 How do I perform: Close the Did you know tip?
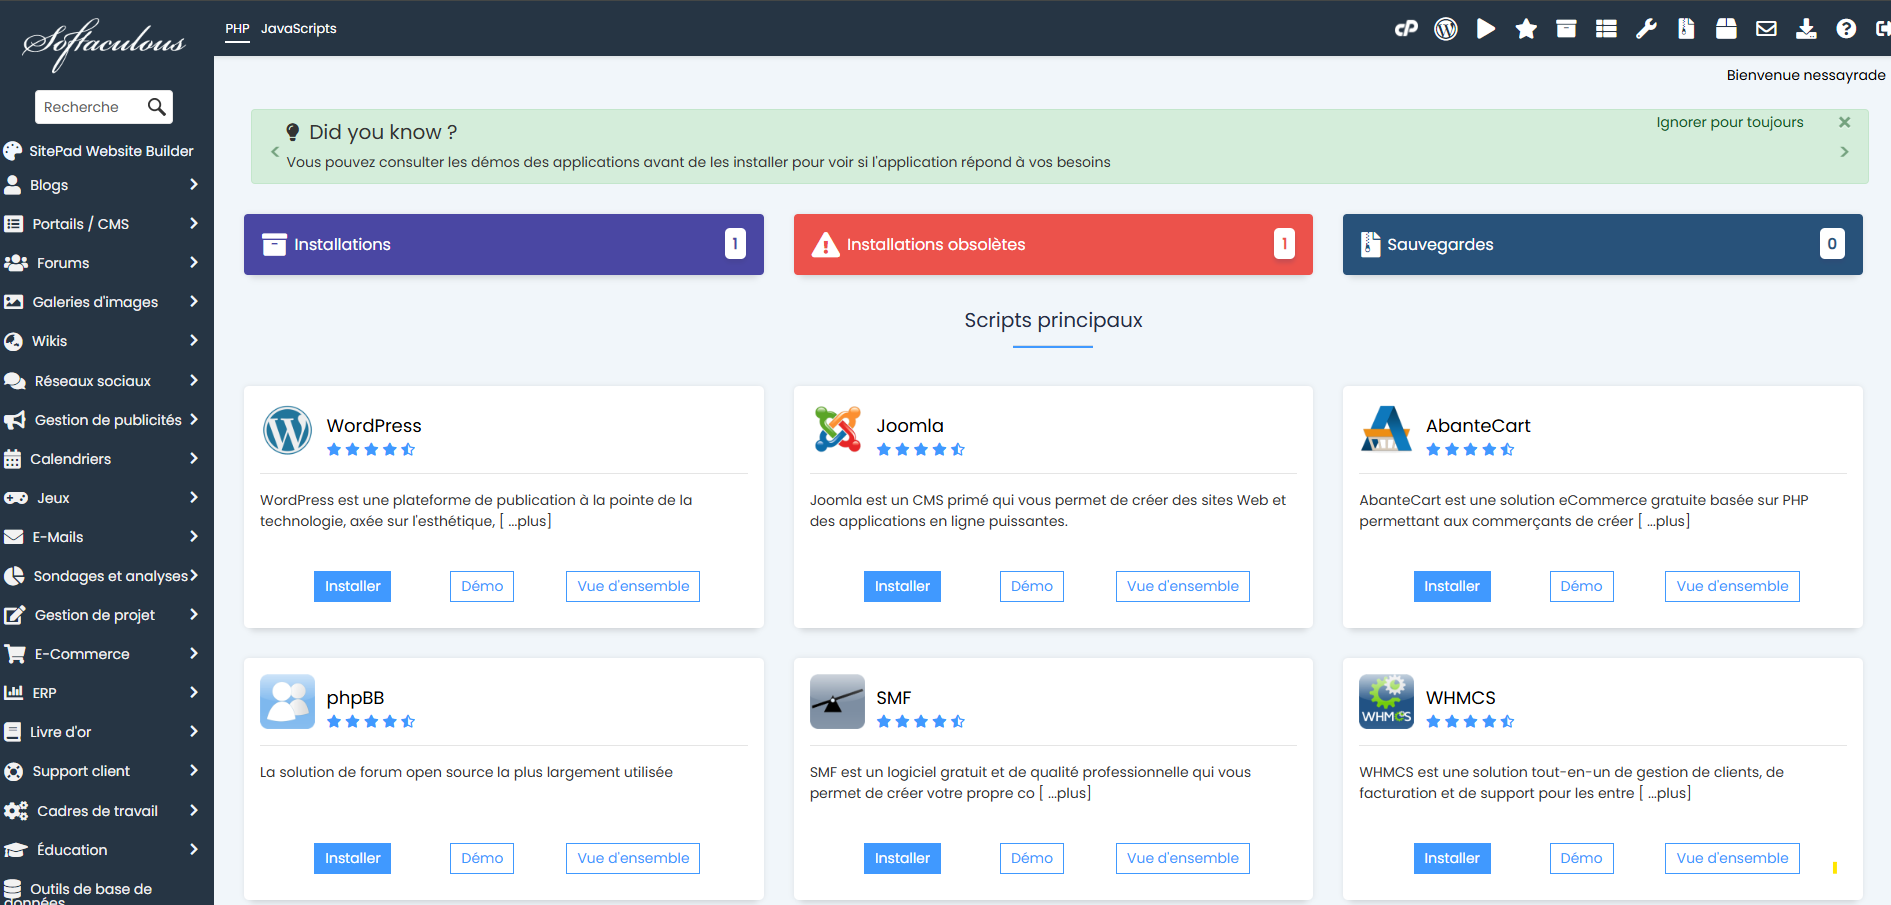coord(1845,122)
